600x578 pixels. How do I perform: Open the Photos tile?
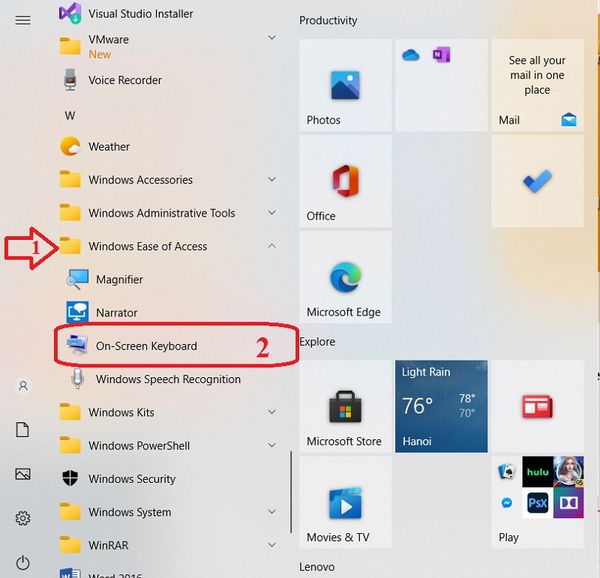coord(345,85)
